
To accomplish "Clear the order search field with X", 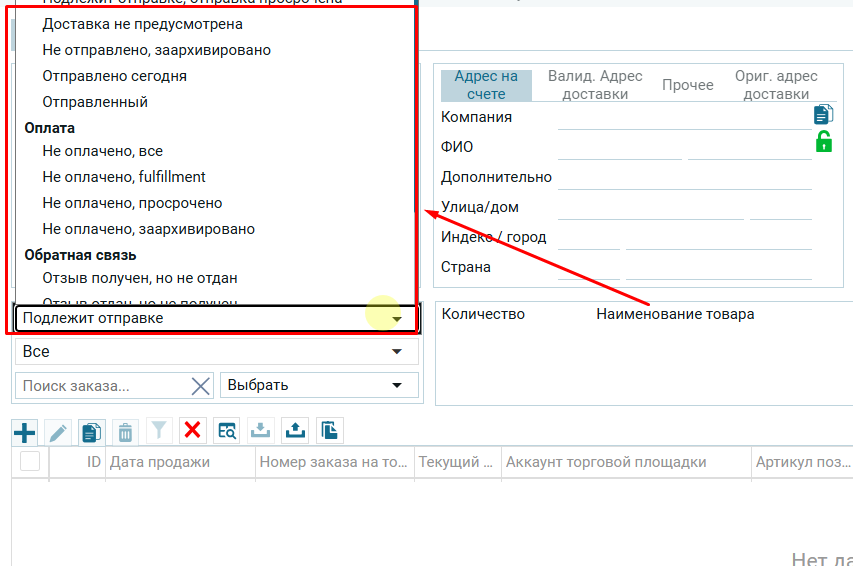I will 201,386.
